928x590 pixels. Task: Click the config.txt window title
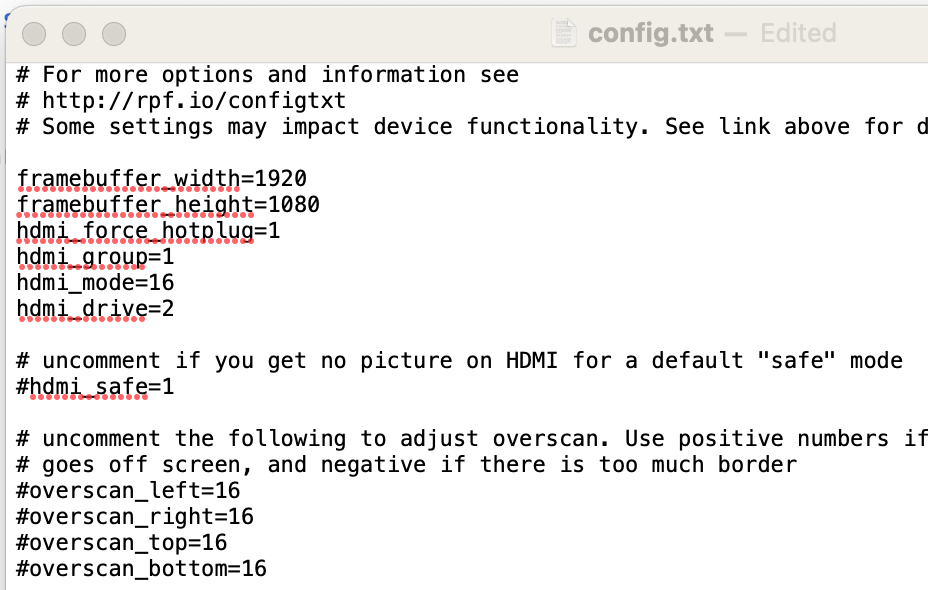[651, 33]
